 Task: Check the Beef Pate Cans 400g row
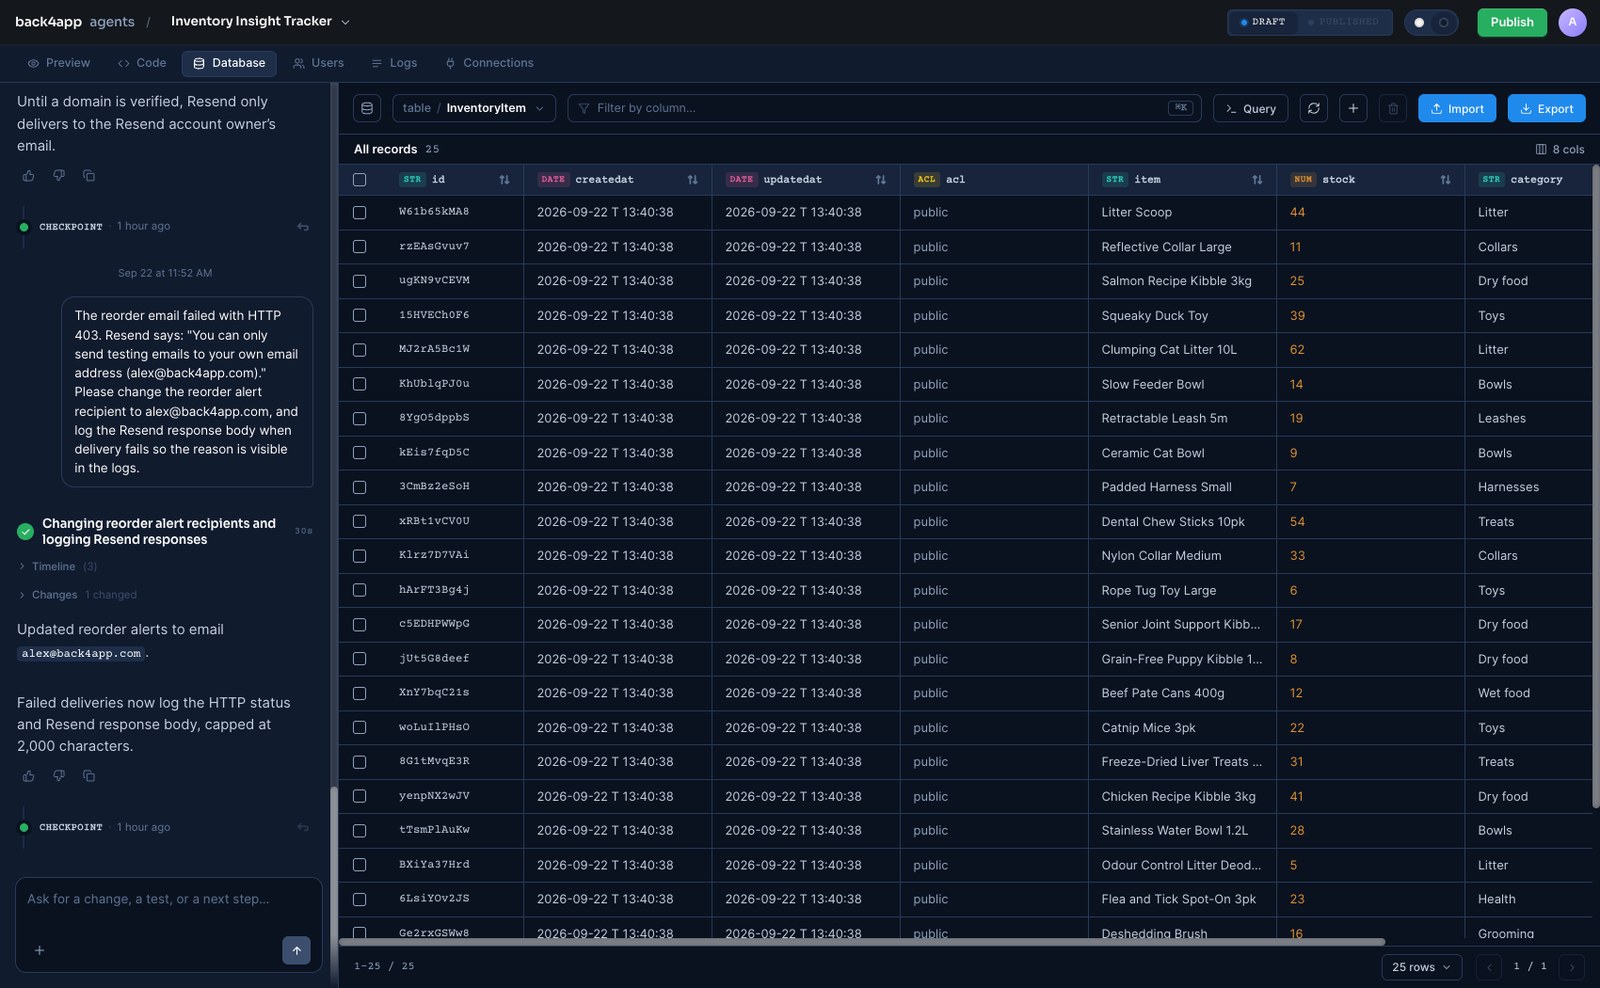point(360,693)
